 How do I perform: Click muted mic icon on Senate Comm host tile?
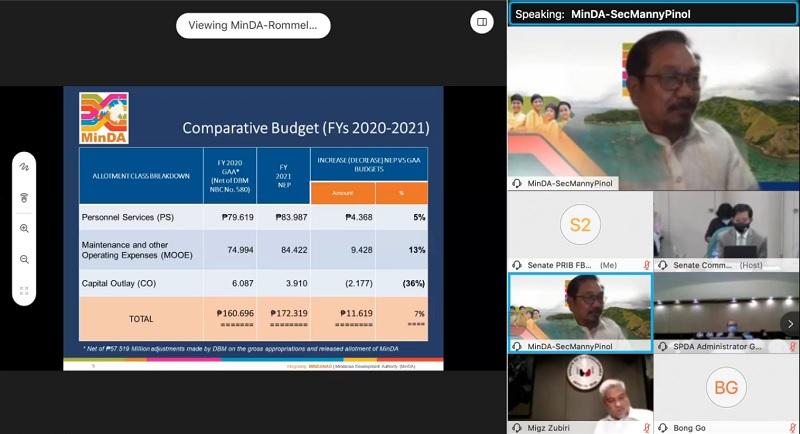click(x=793, y=264)
